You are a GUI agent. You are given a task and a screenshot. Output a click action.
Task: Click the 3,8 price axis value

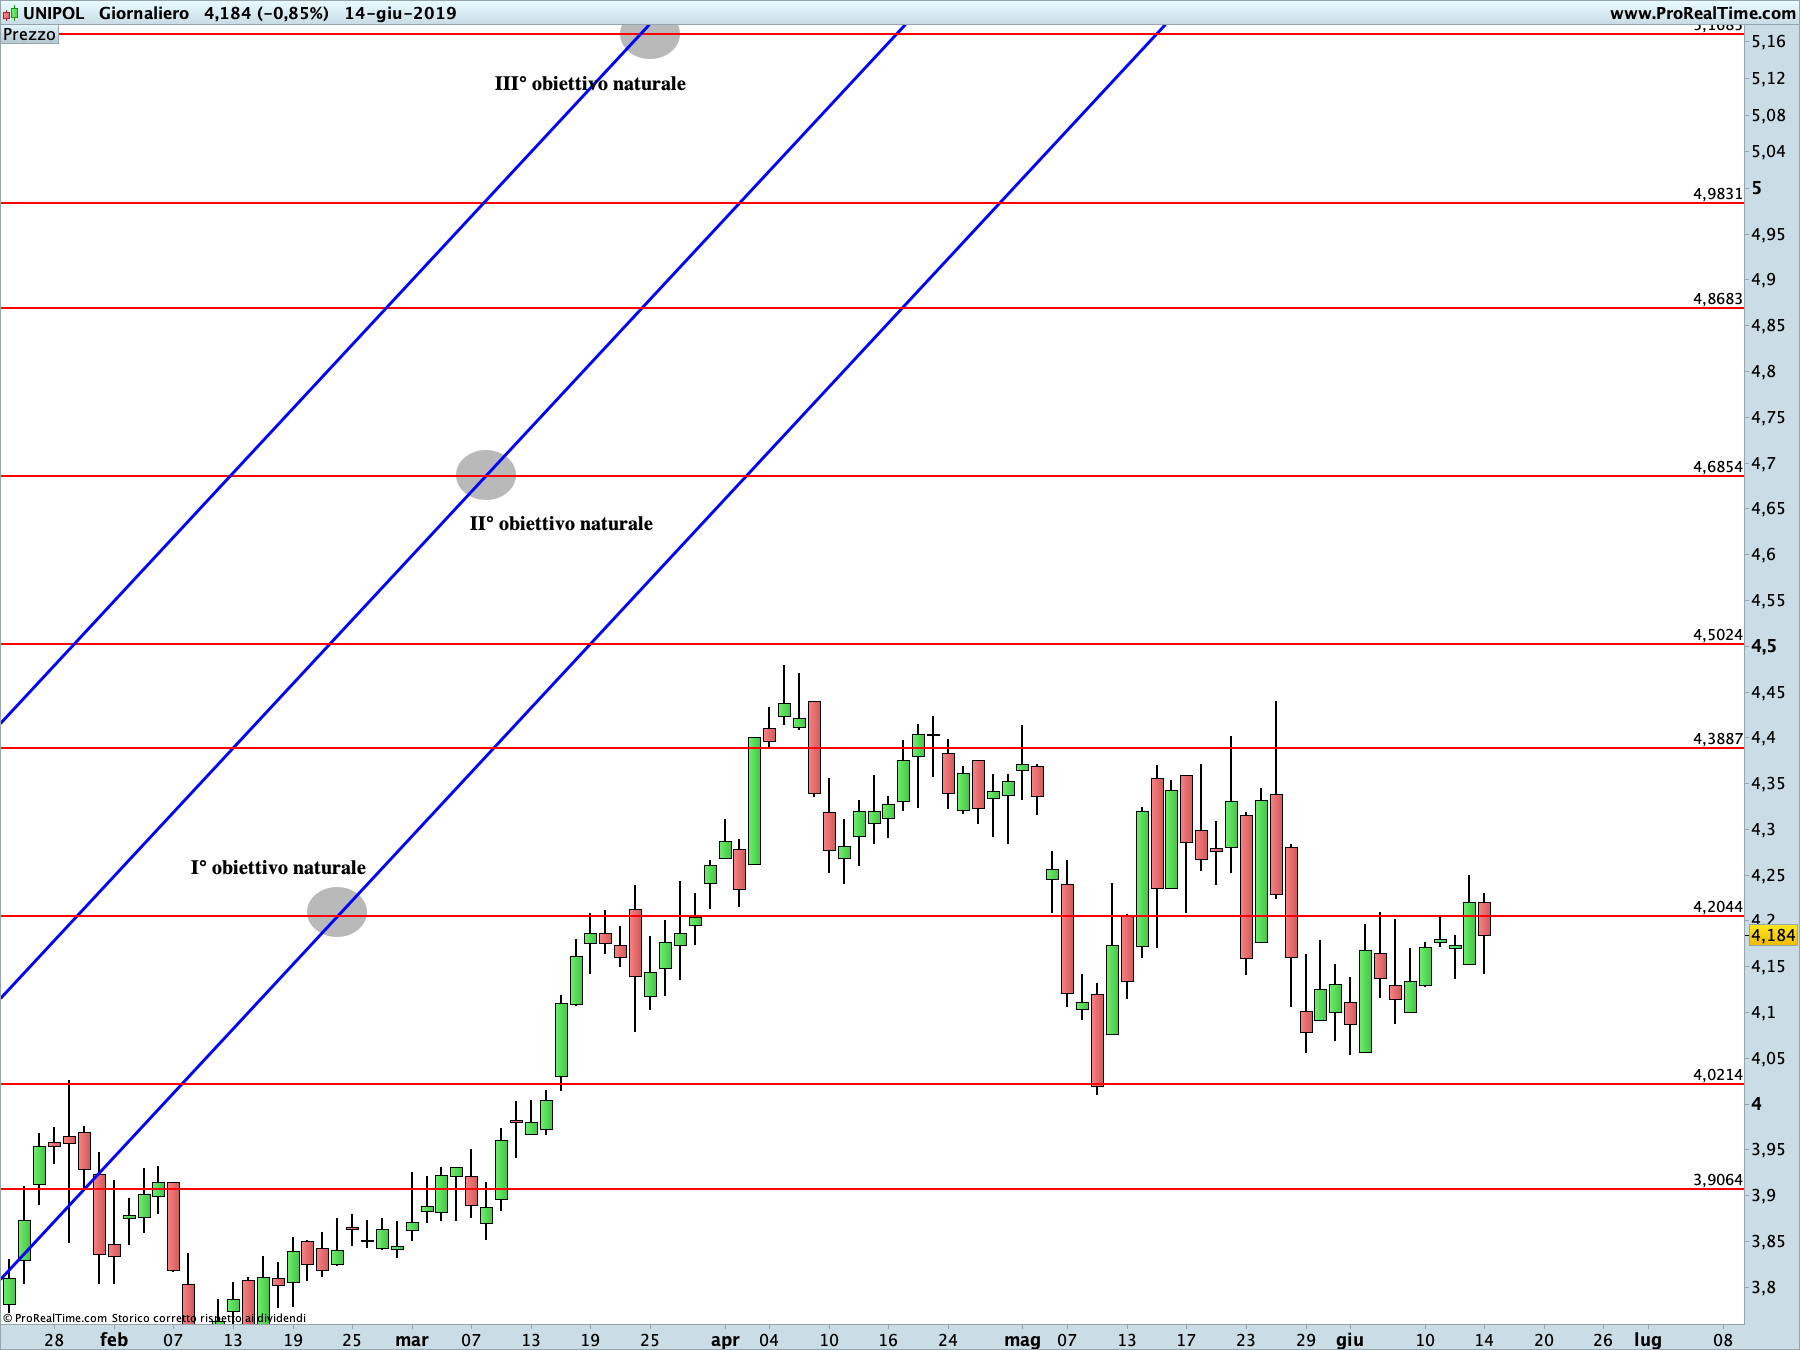click(1763, 1287)
